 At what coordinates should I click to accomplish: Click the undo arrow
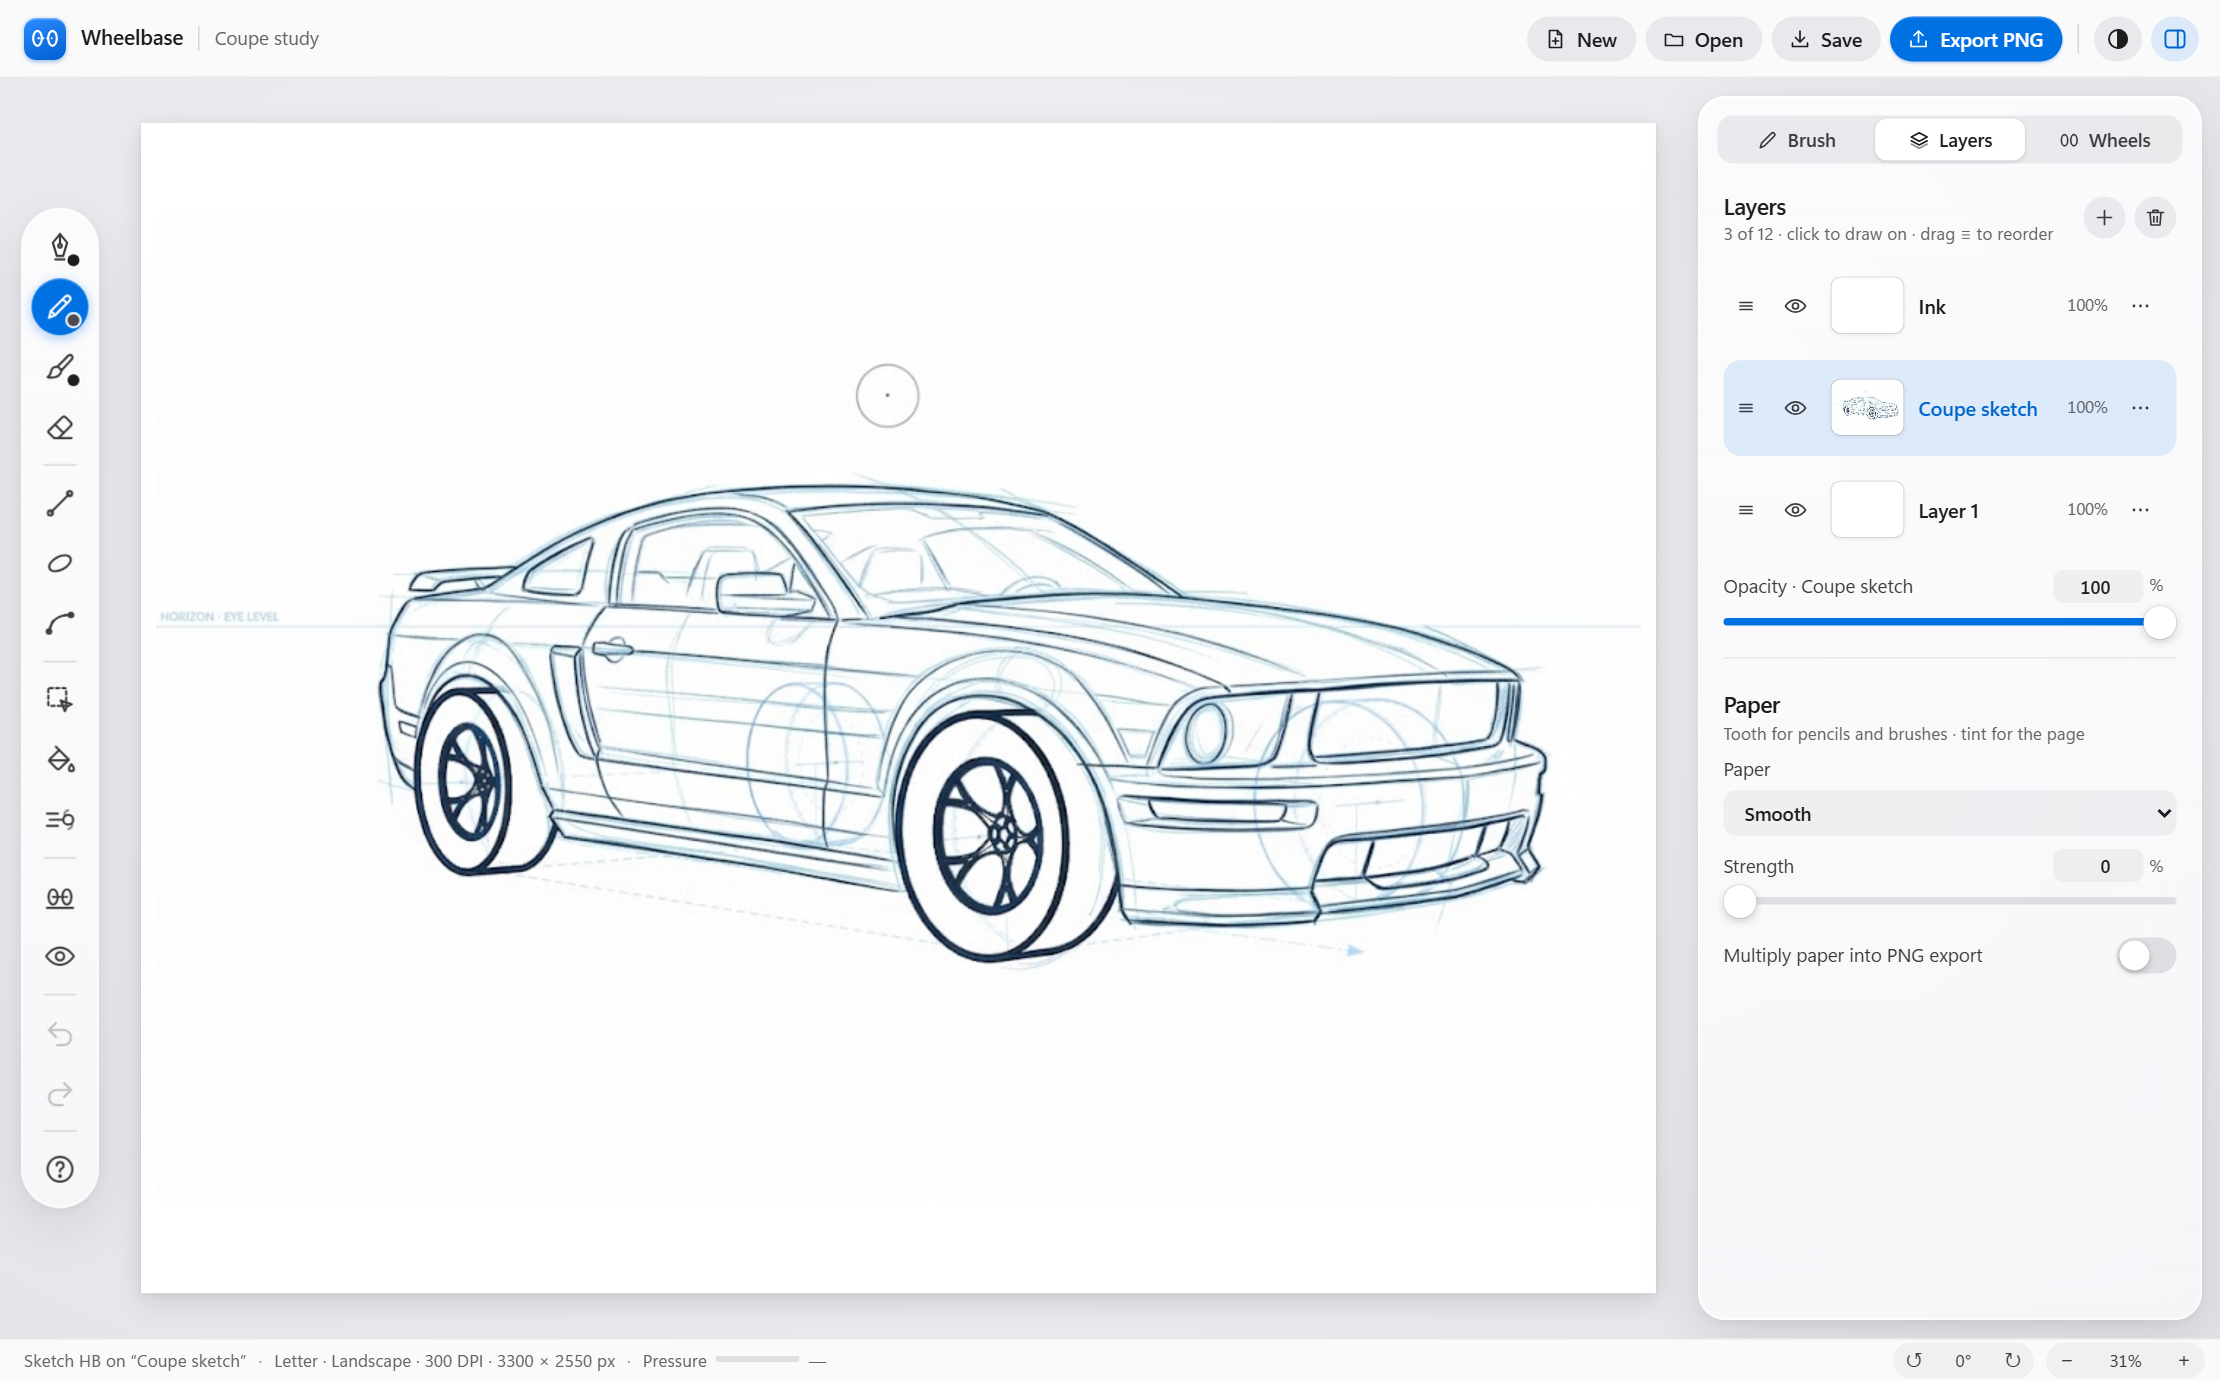(60, 1033)
